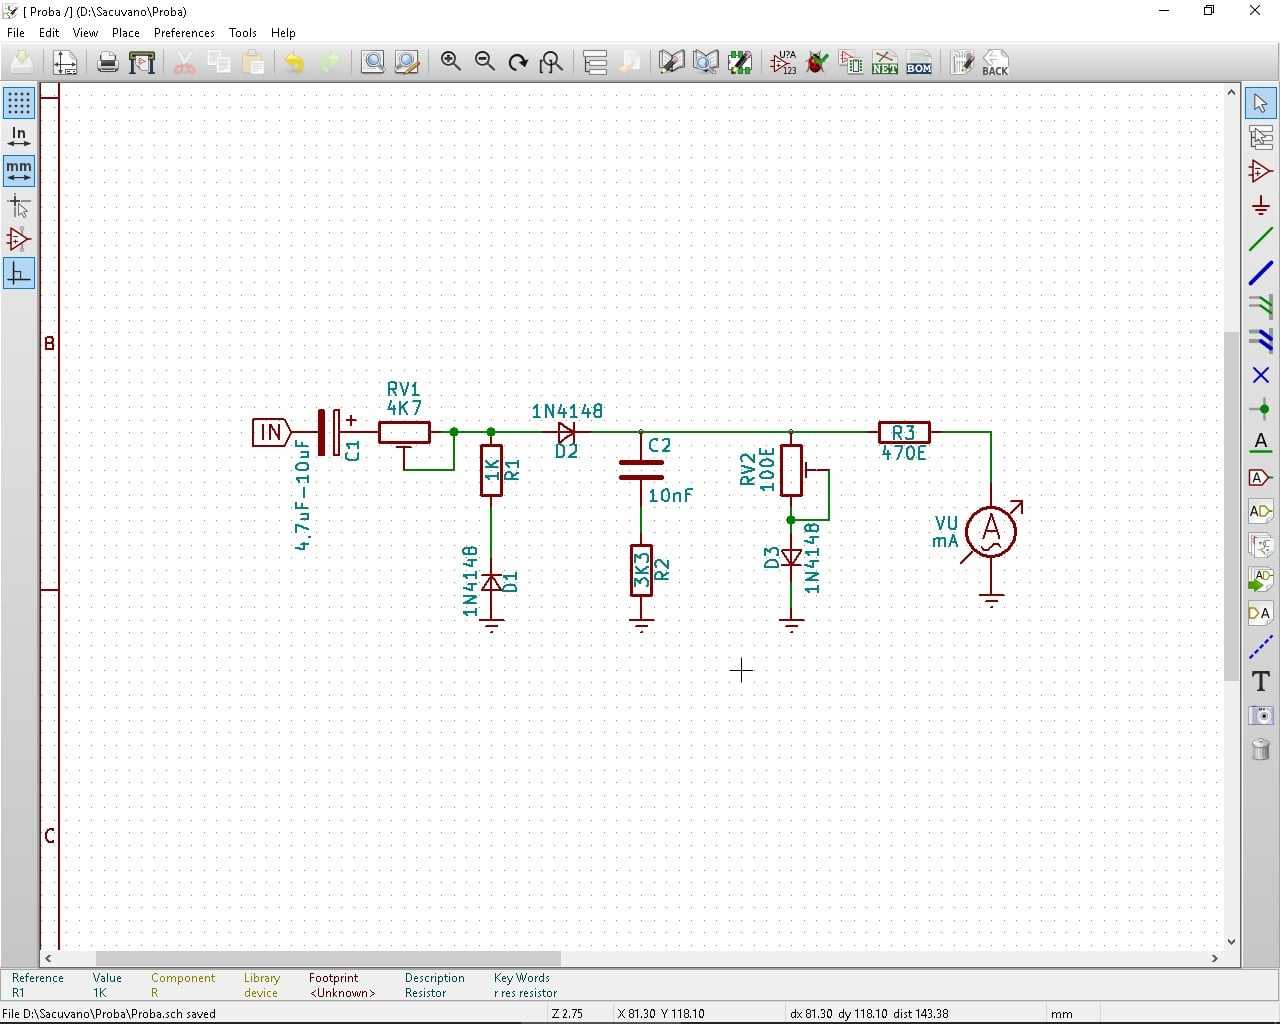Open Find and Replace tool
This screenshot has height=1024, width=1280.
click(406, 63)
